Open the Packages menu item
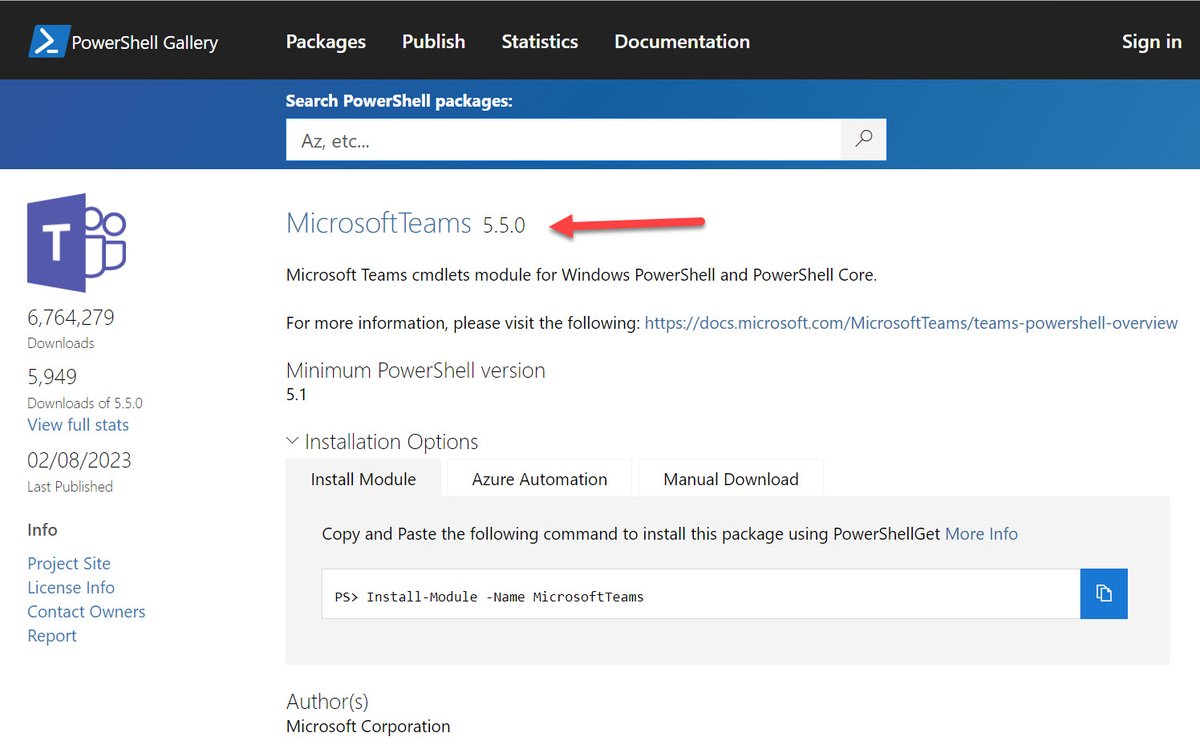 (325, 41)
